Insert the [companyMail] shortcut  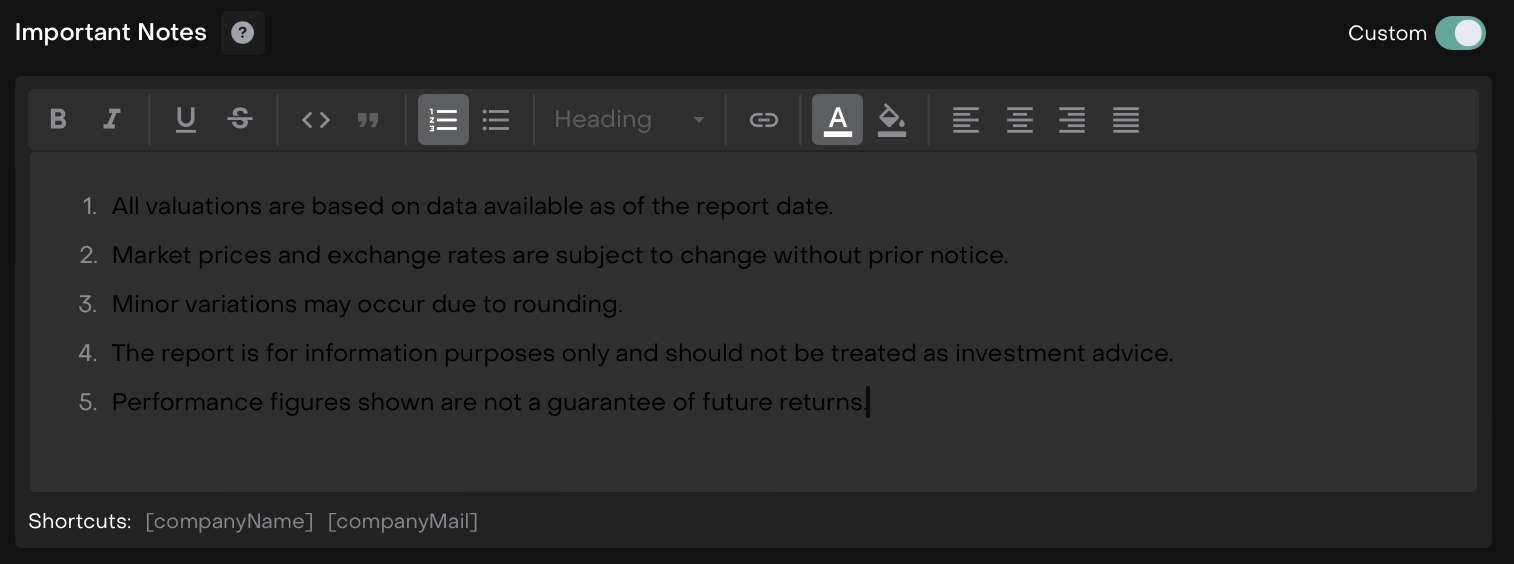tap(403, 521)
